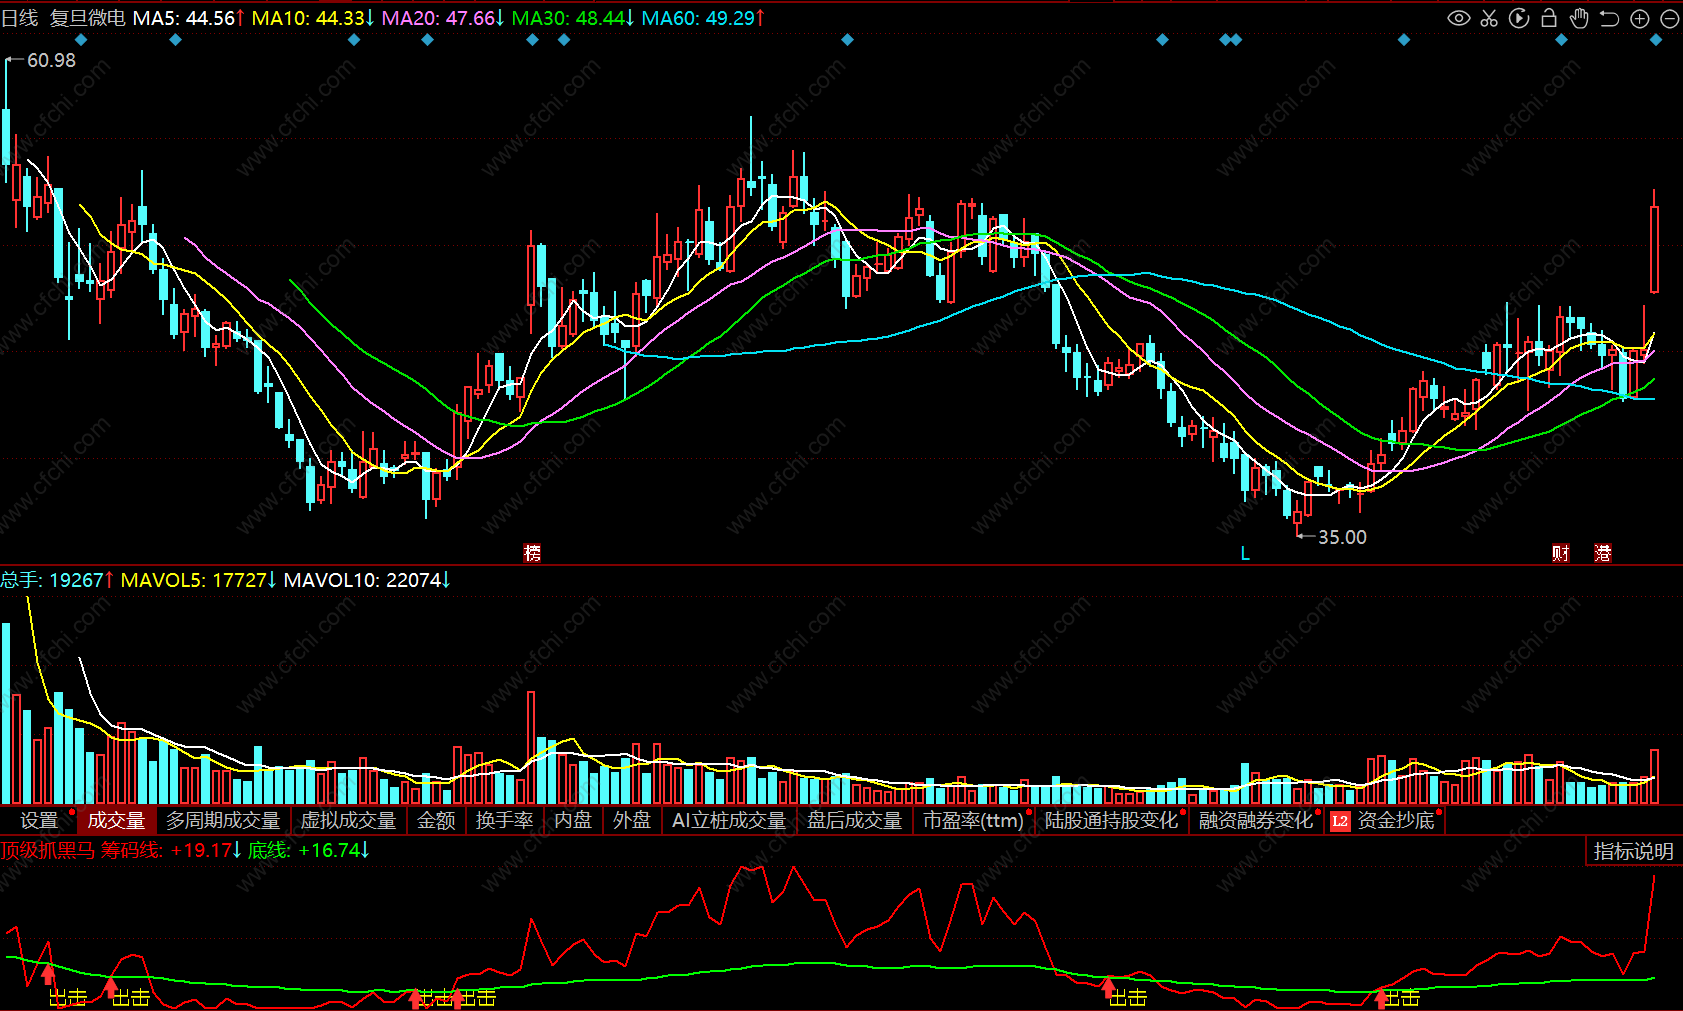Select the 金额 tab

(436, 821)
